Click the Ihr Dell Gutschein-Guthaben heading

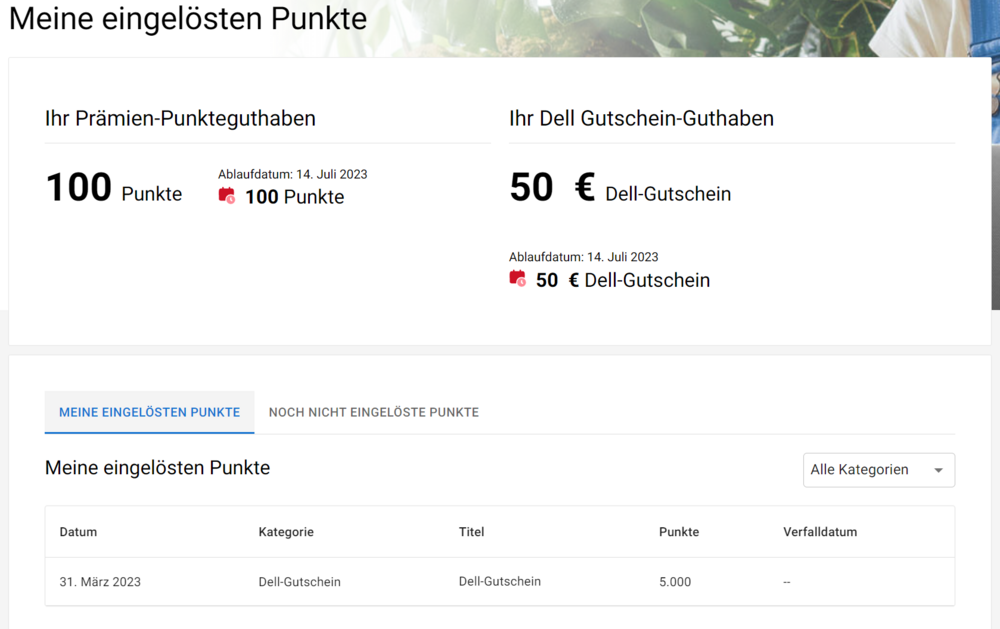pyautogui.click(x=641, y=118)
